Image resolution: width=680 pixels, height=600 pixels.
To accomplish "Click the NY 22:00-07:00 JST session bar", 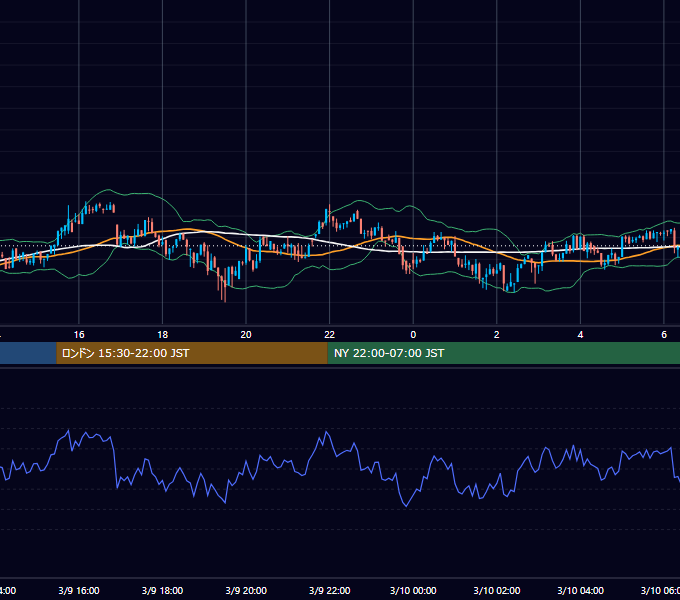I will (503, 353).
